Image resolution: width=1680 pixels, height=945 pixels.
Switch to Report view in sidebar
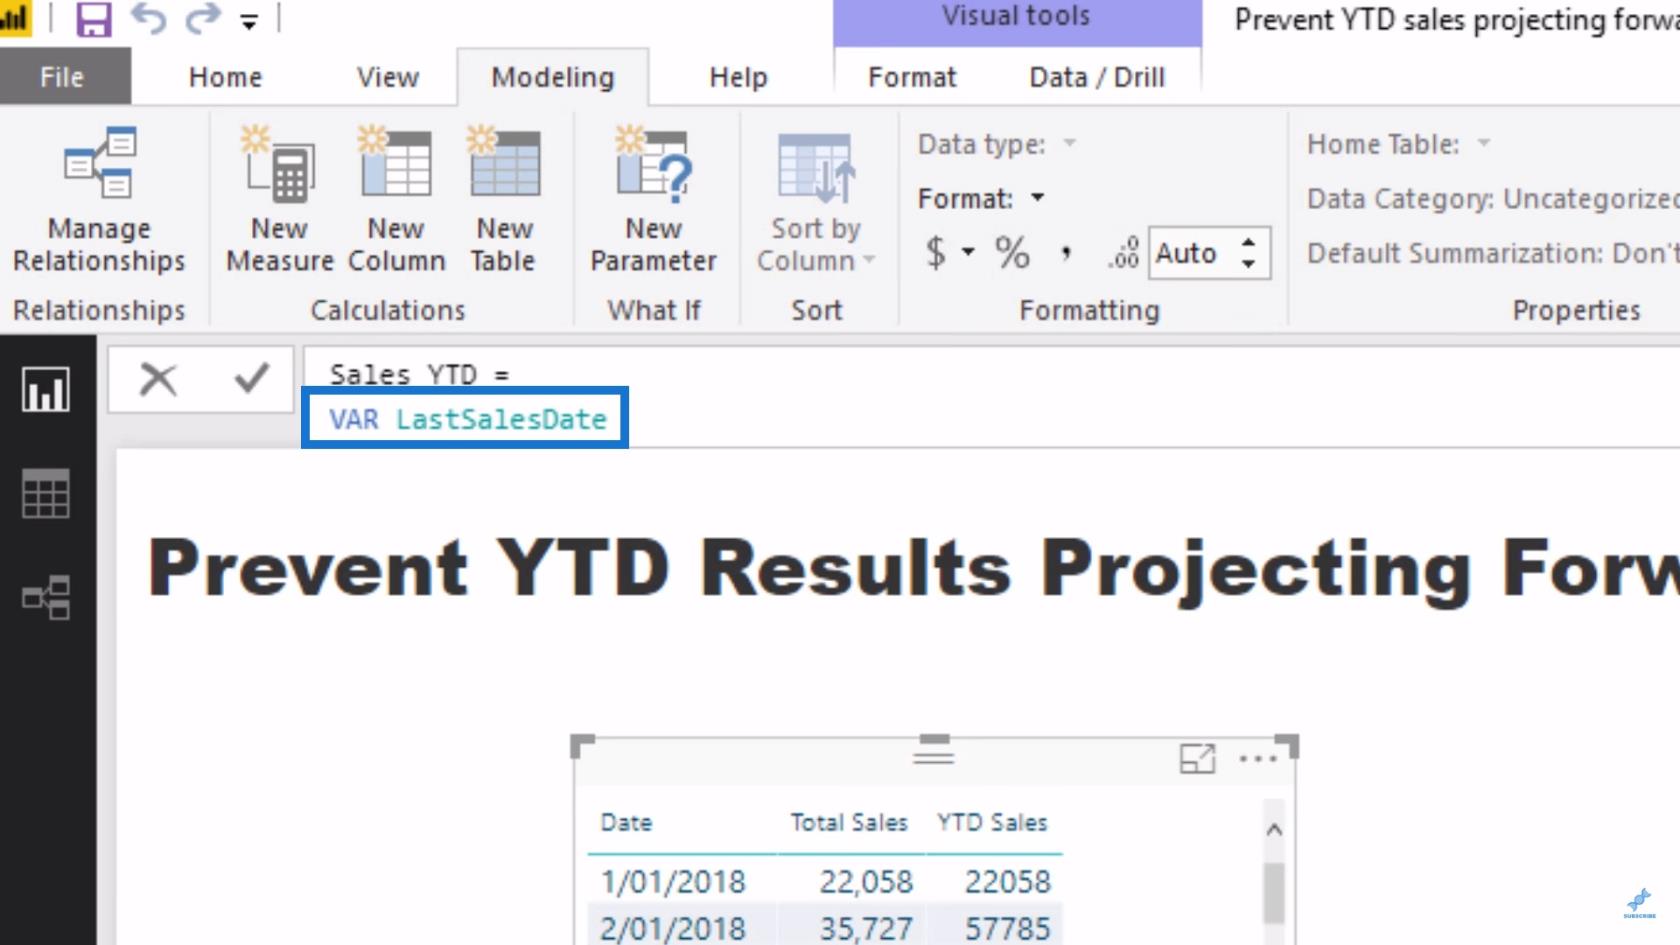tap(46, 388)
